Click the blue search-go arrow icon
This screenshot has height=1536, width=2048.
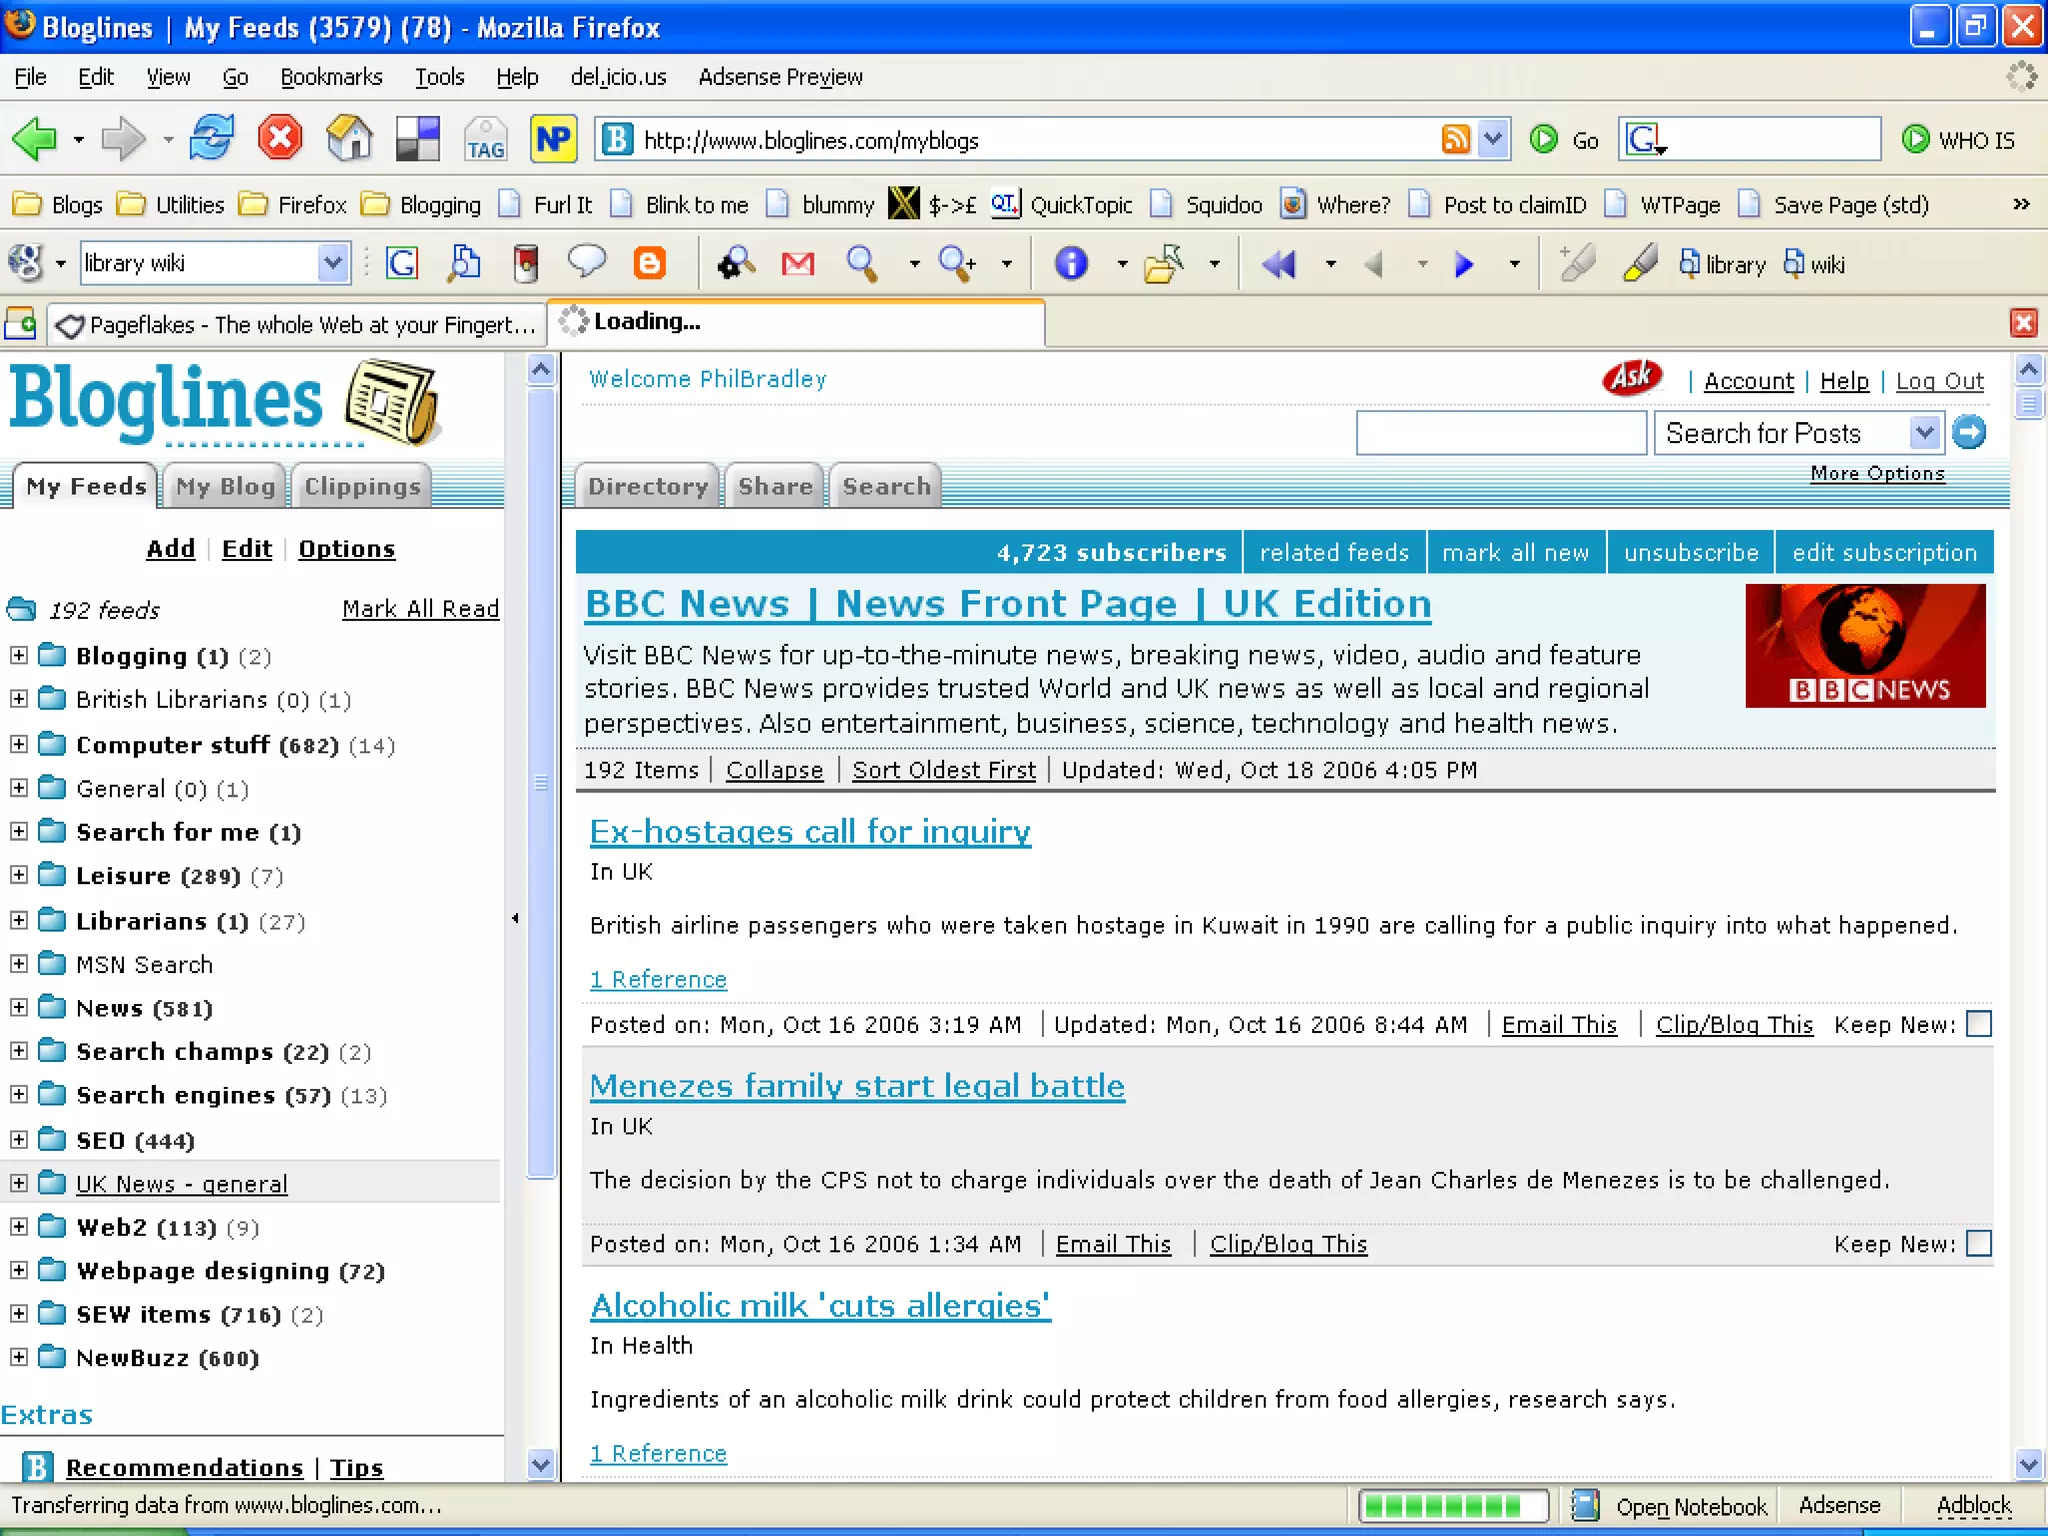click(1969, 433)
